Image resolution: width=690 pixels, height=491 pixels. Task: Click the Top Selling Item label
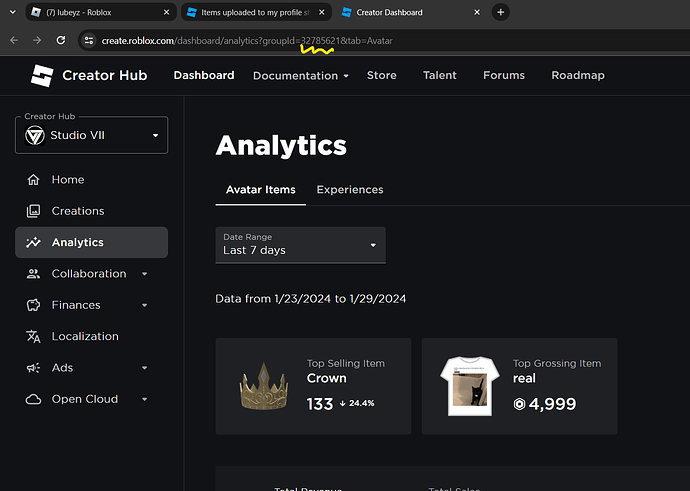coord(345,363)
